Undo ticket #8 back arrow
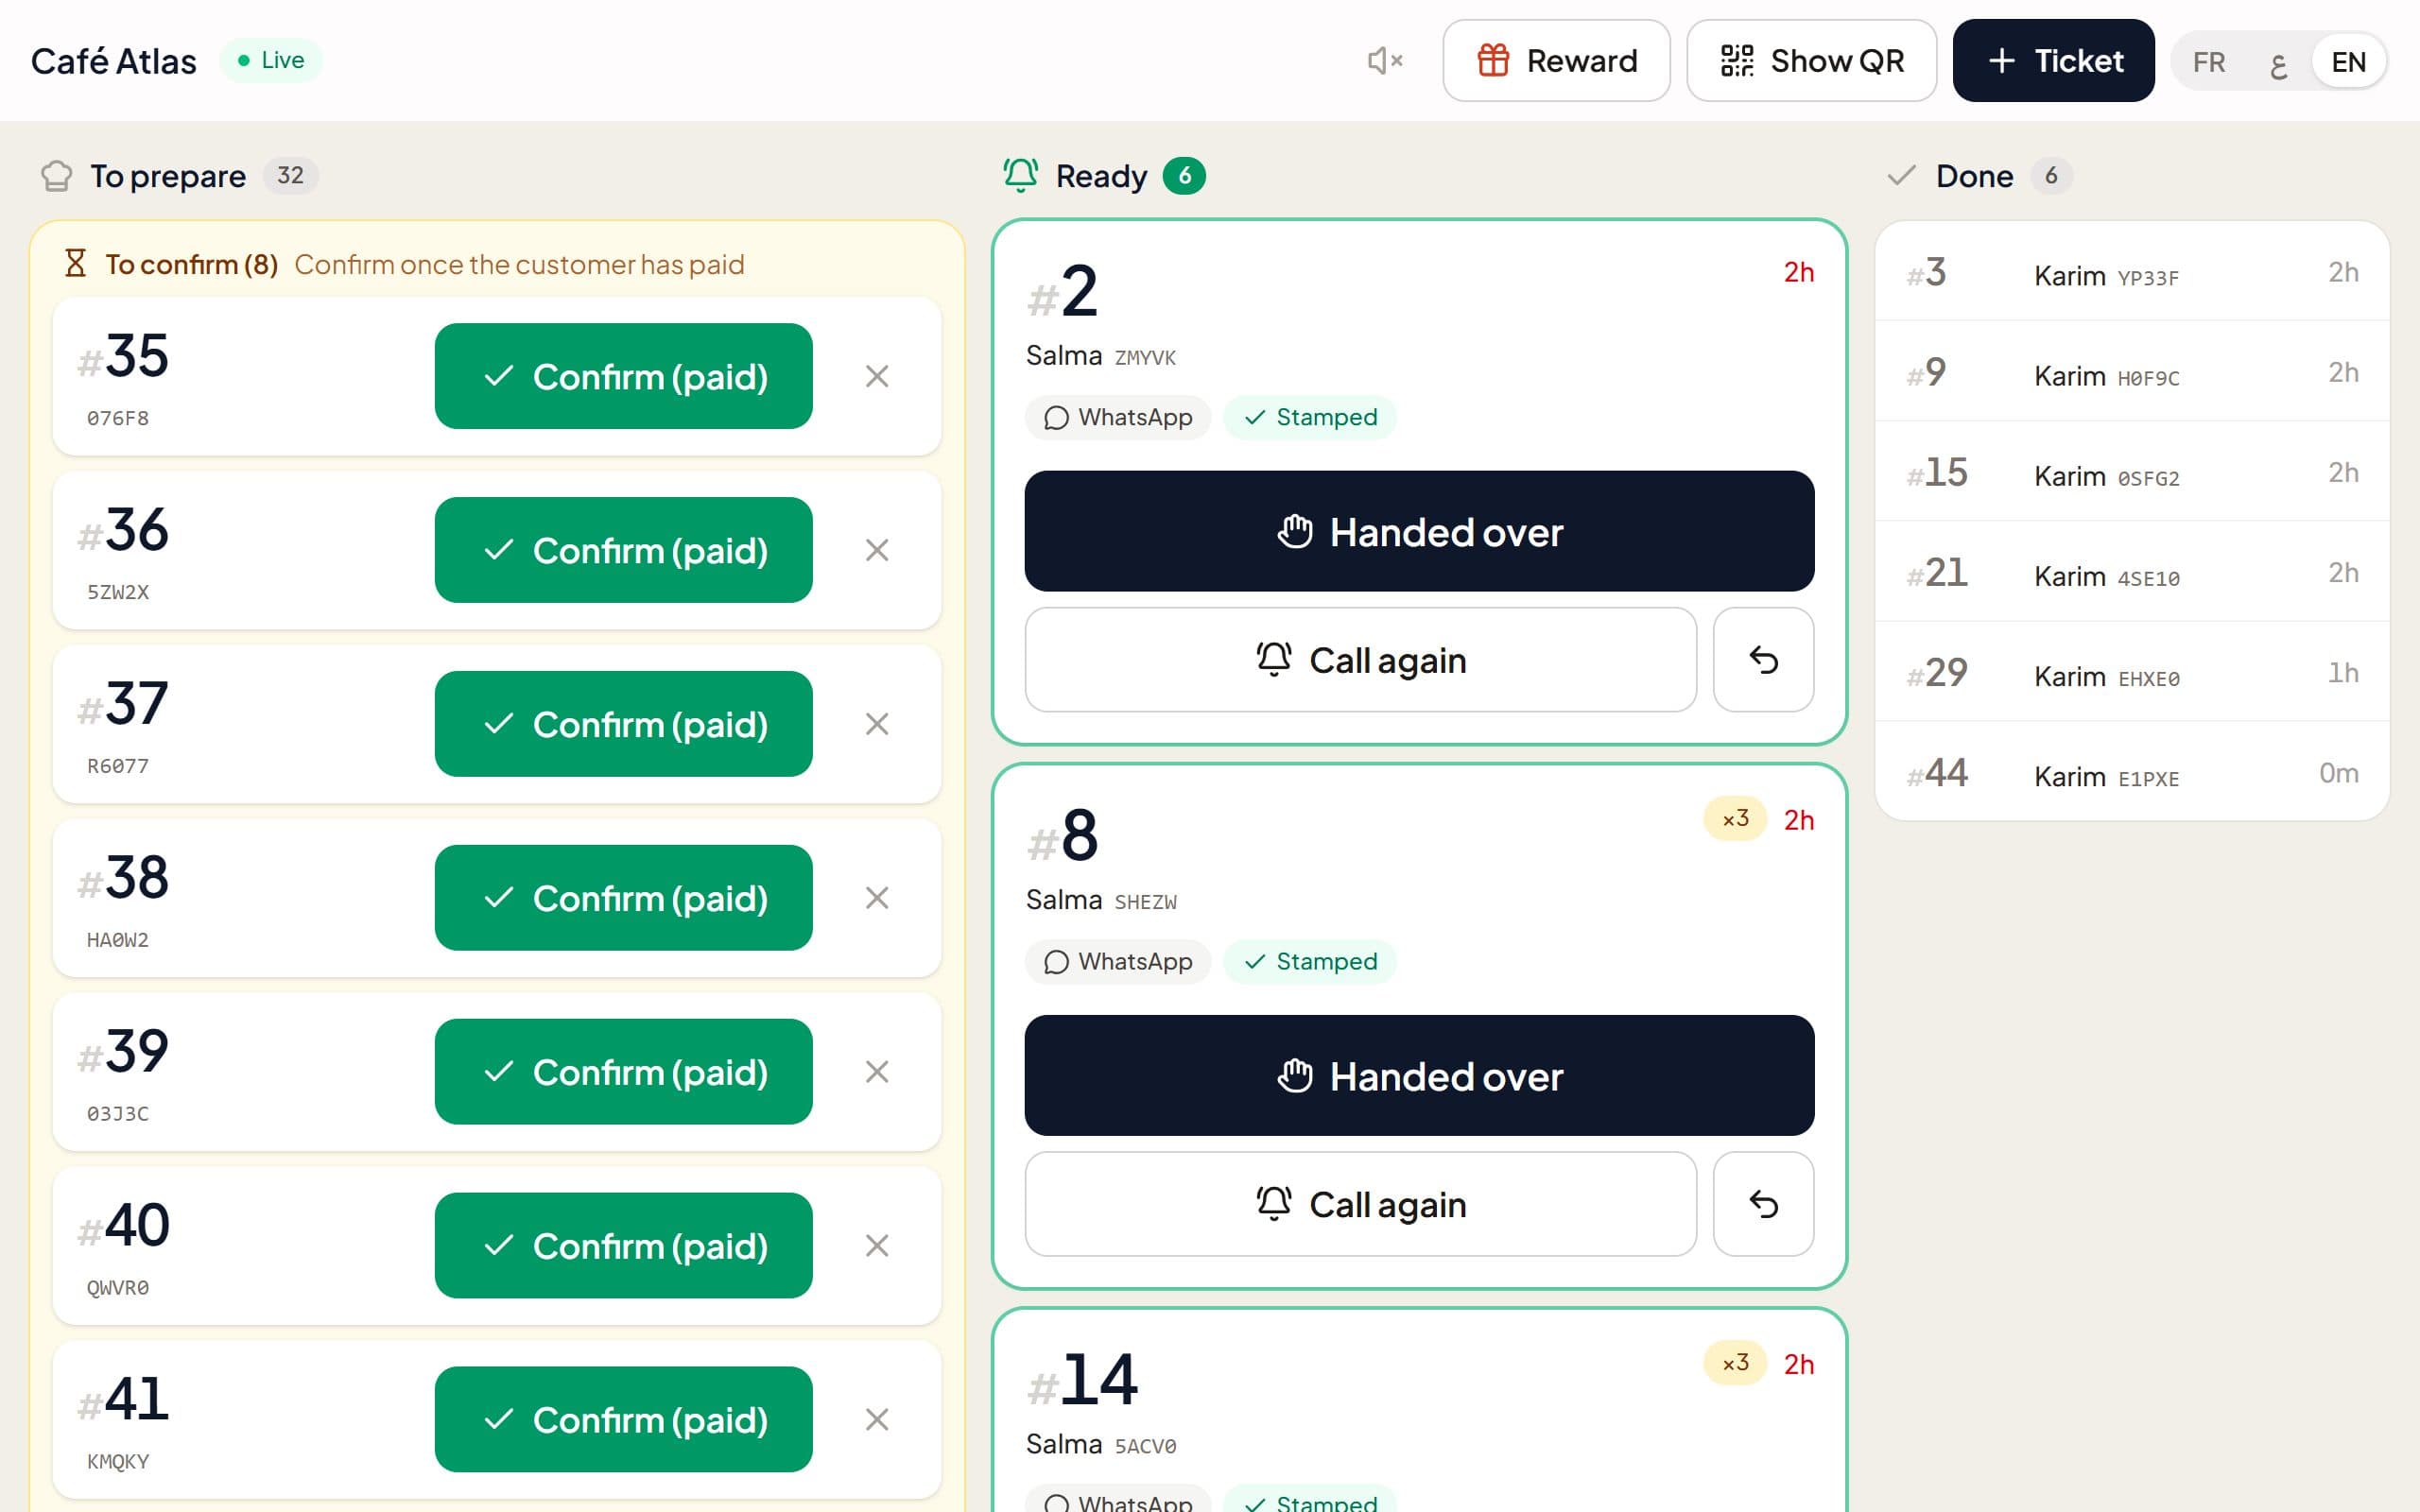The width and height of the screenshot is (2420, 1512). tap(1763, 1204)
